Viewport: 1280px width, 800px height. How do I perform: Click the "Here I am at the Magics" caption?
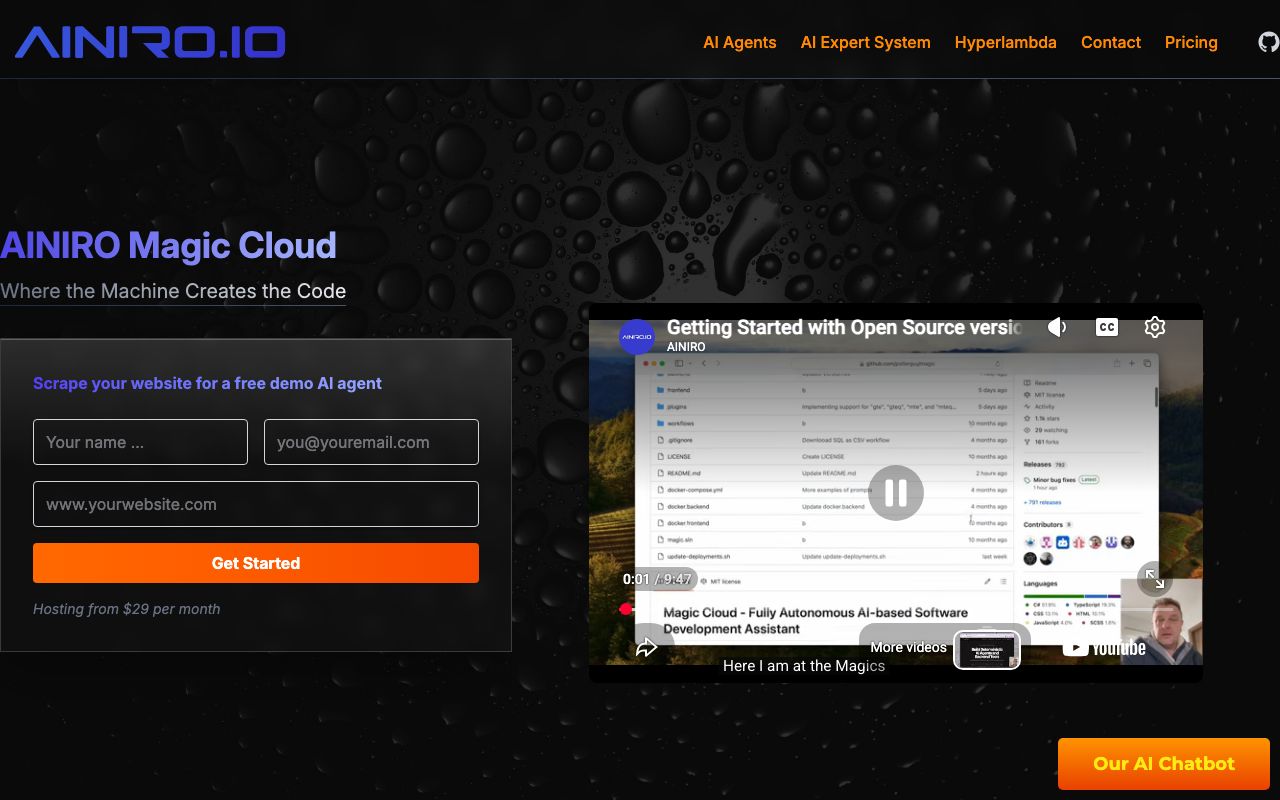click(804, 666)
